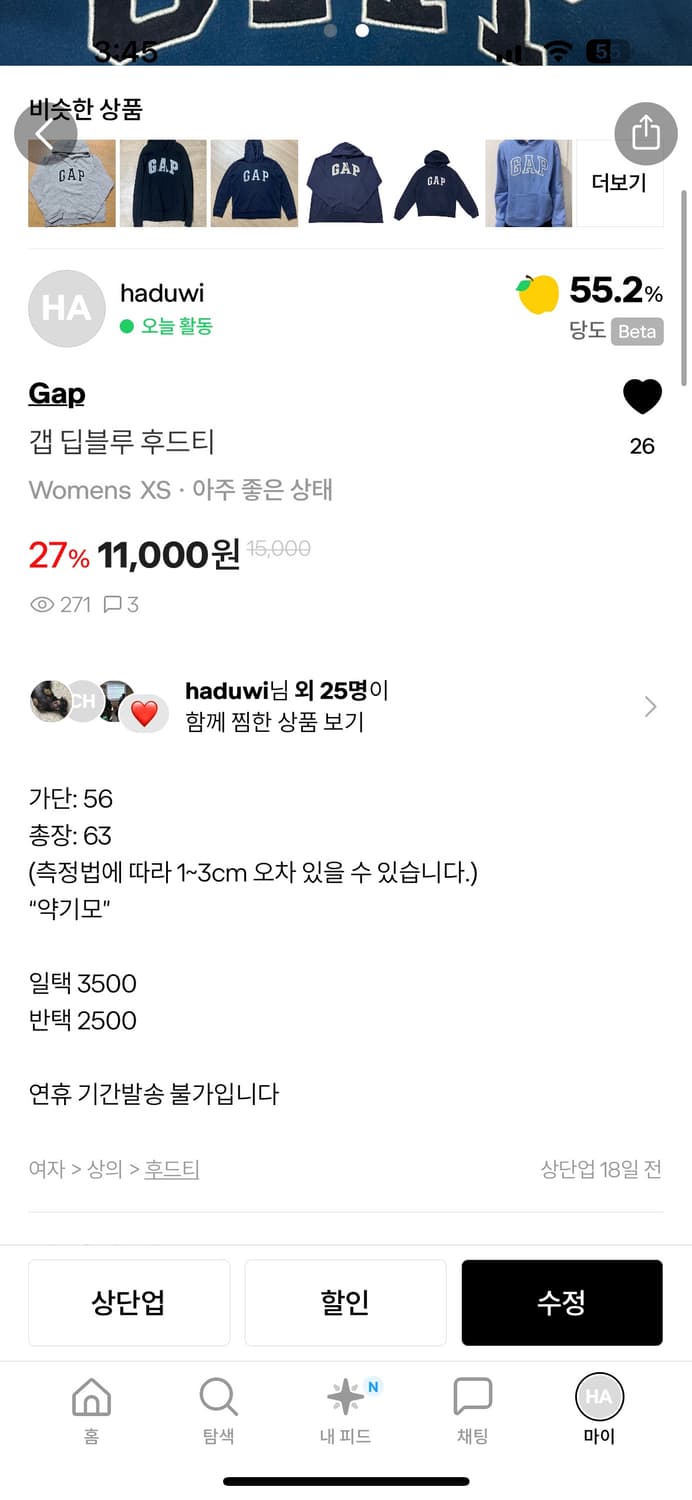Open the comments speech bubble icon

click(x=113, y=604)
